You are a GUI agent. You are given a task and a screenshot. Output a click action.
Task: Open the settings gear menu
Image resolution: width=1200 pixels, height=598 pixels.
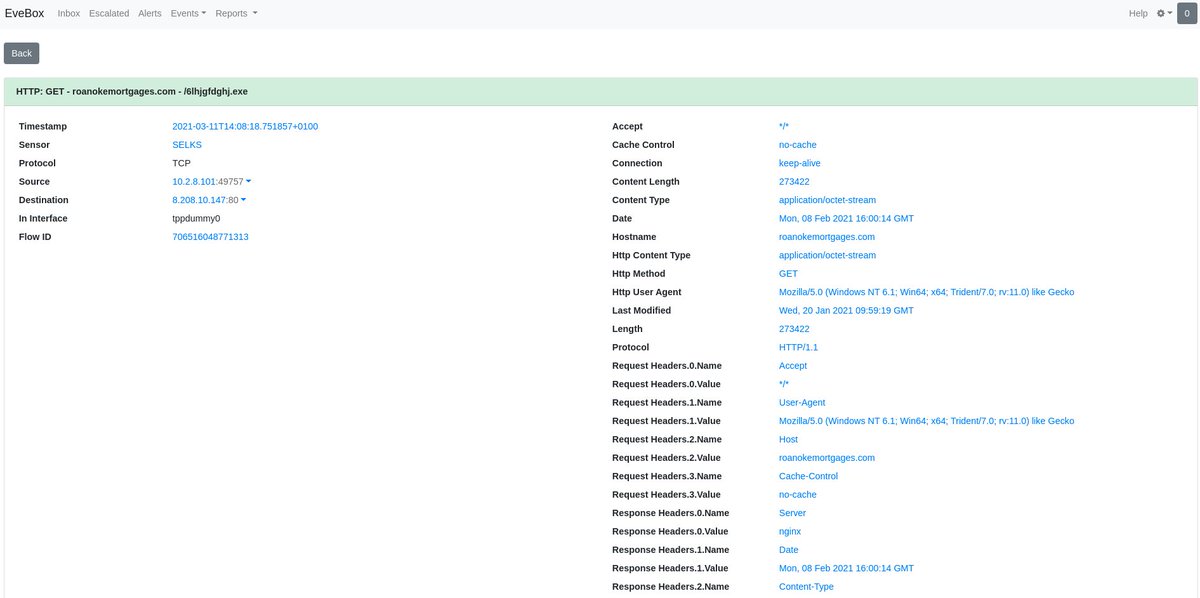tap(1164, 13)
